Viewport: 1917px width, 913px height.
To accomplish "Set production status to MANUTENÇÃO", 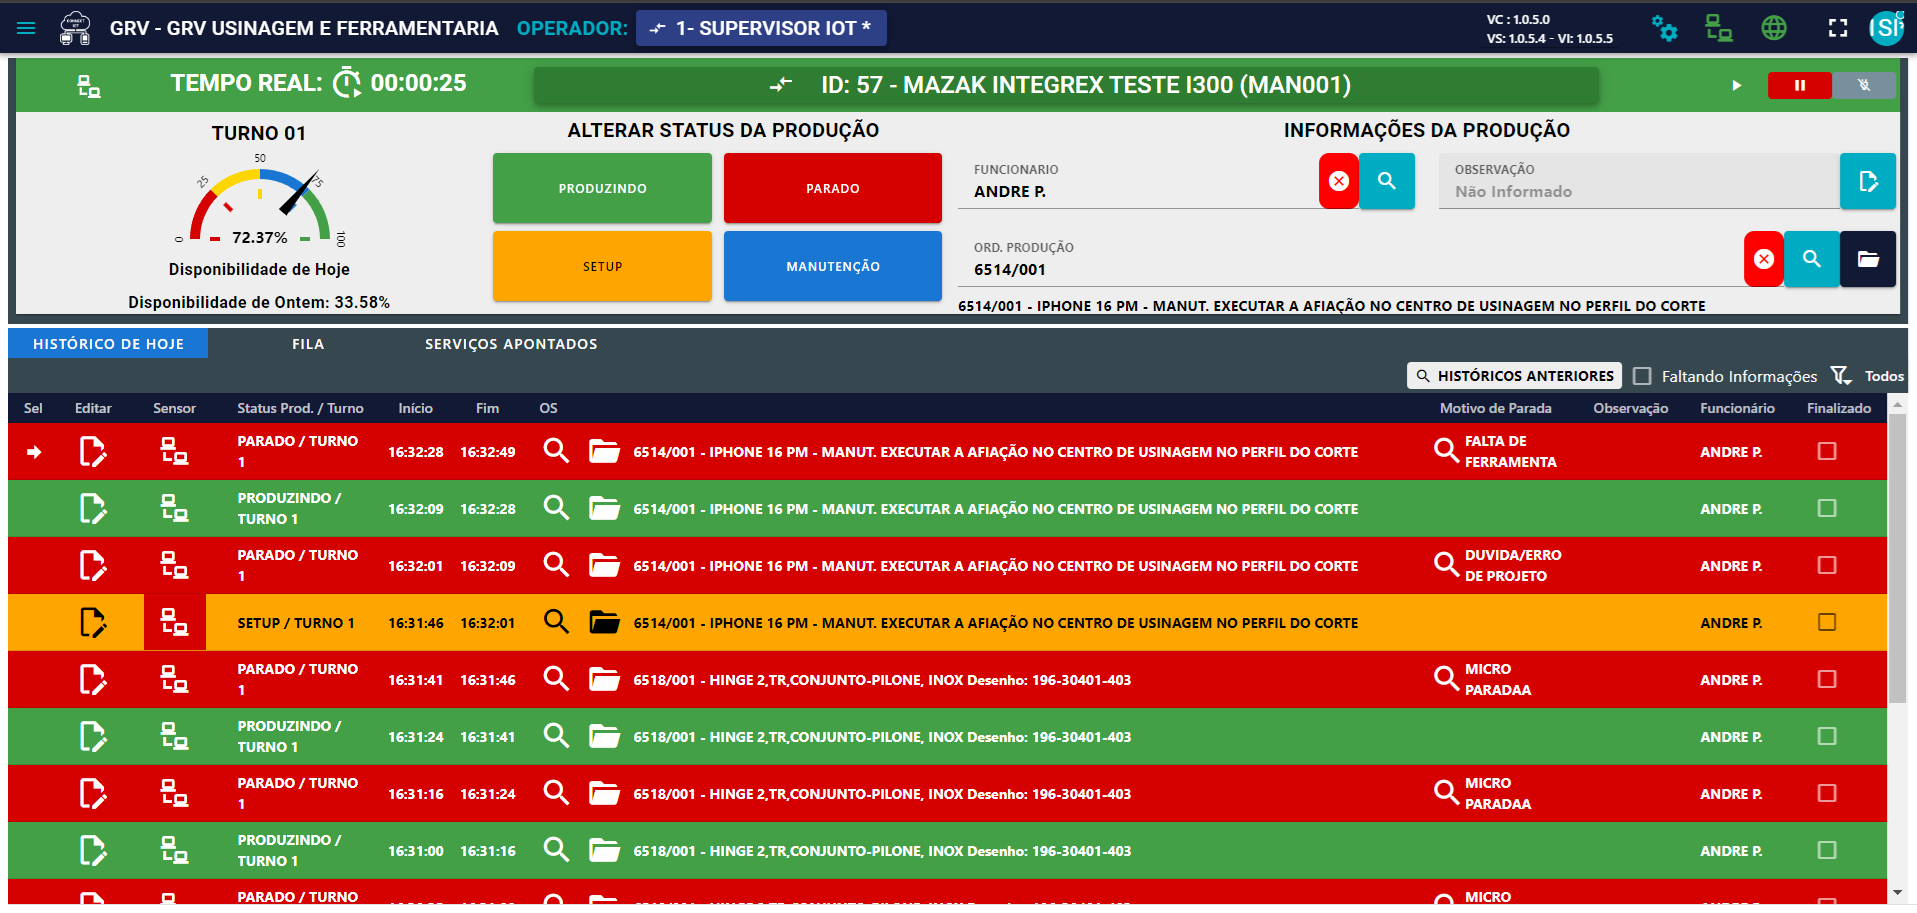I will pyautogui.click(x=833, y=266).
